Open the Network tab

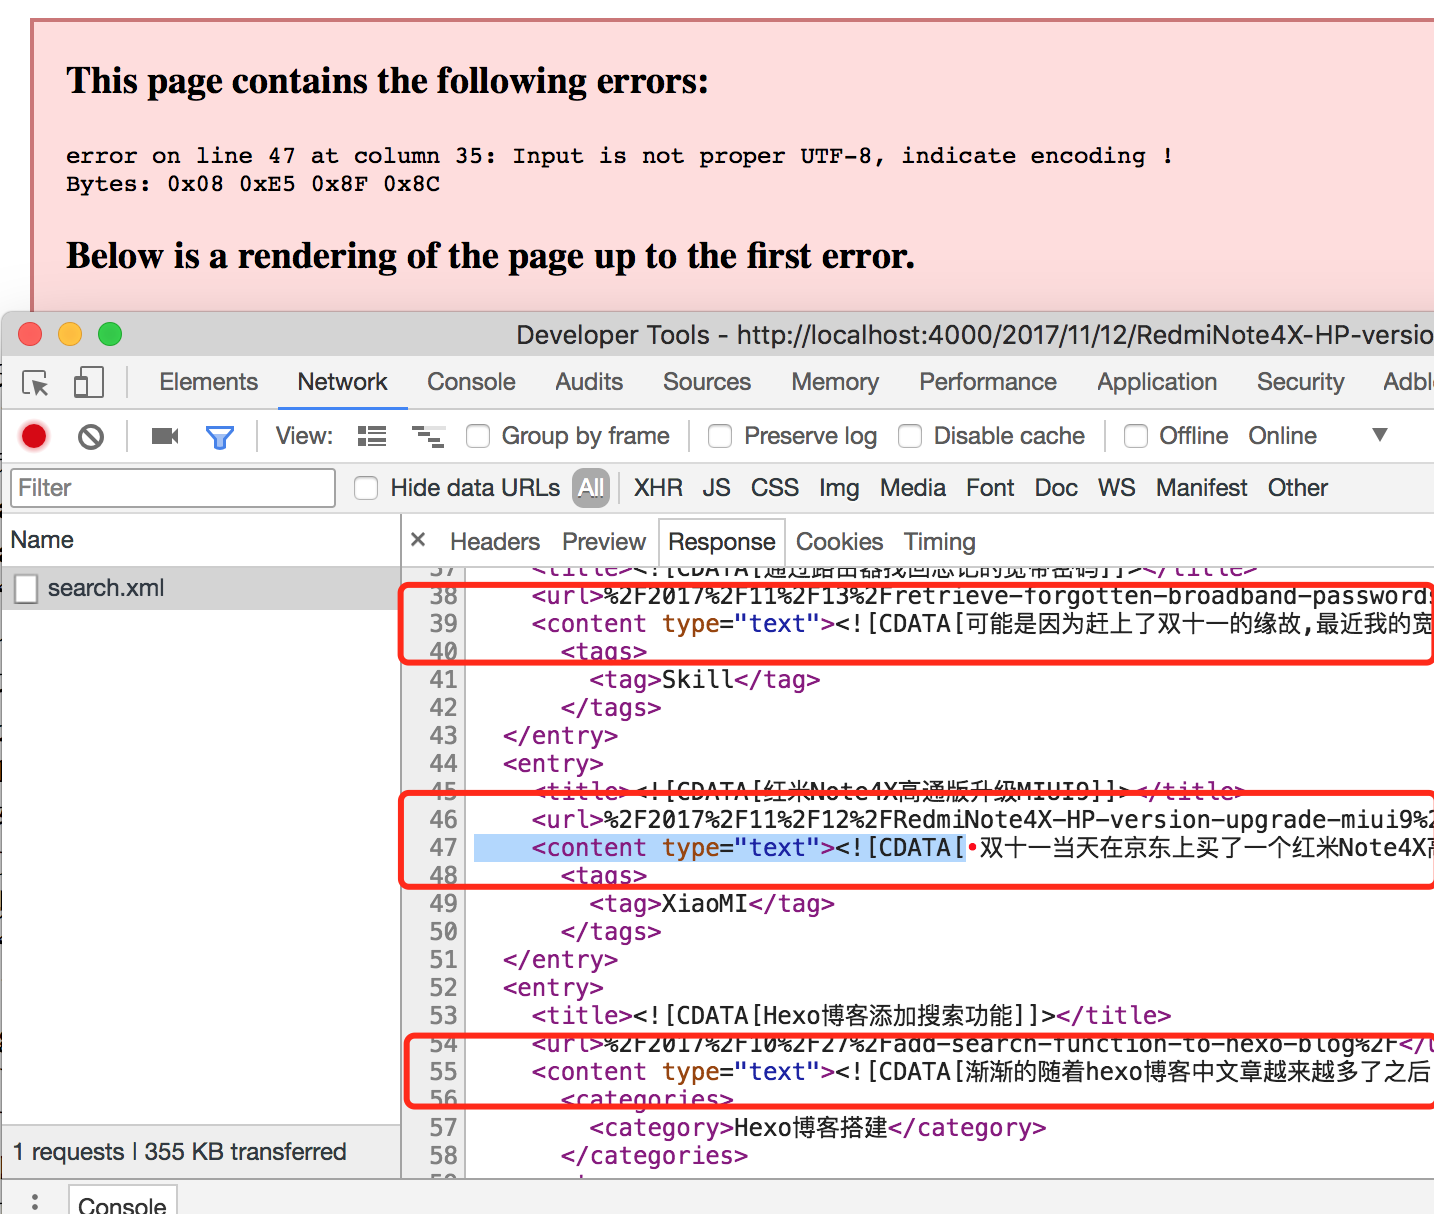[x=342, y=382]
